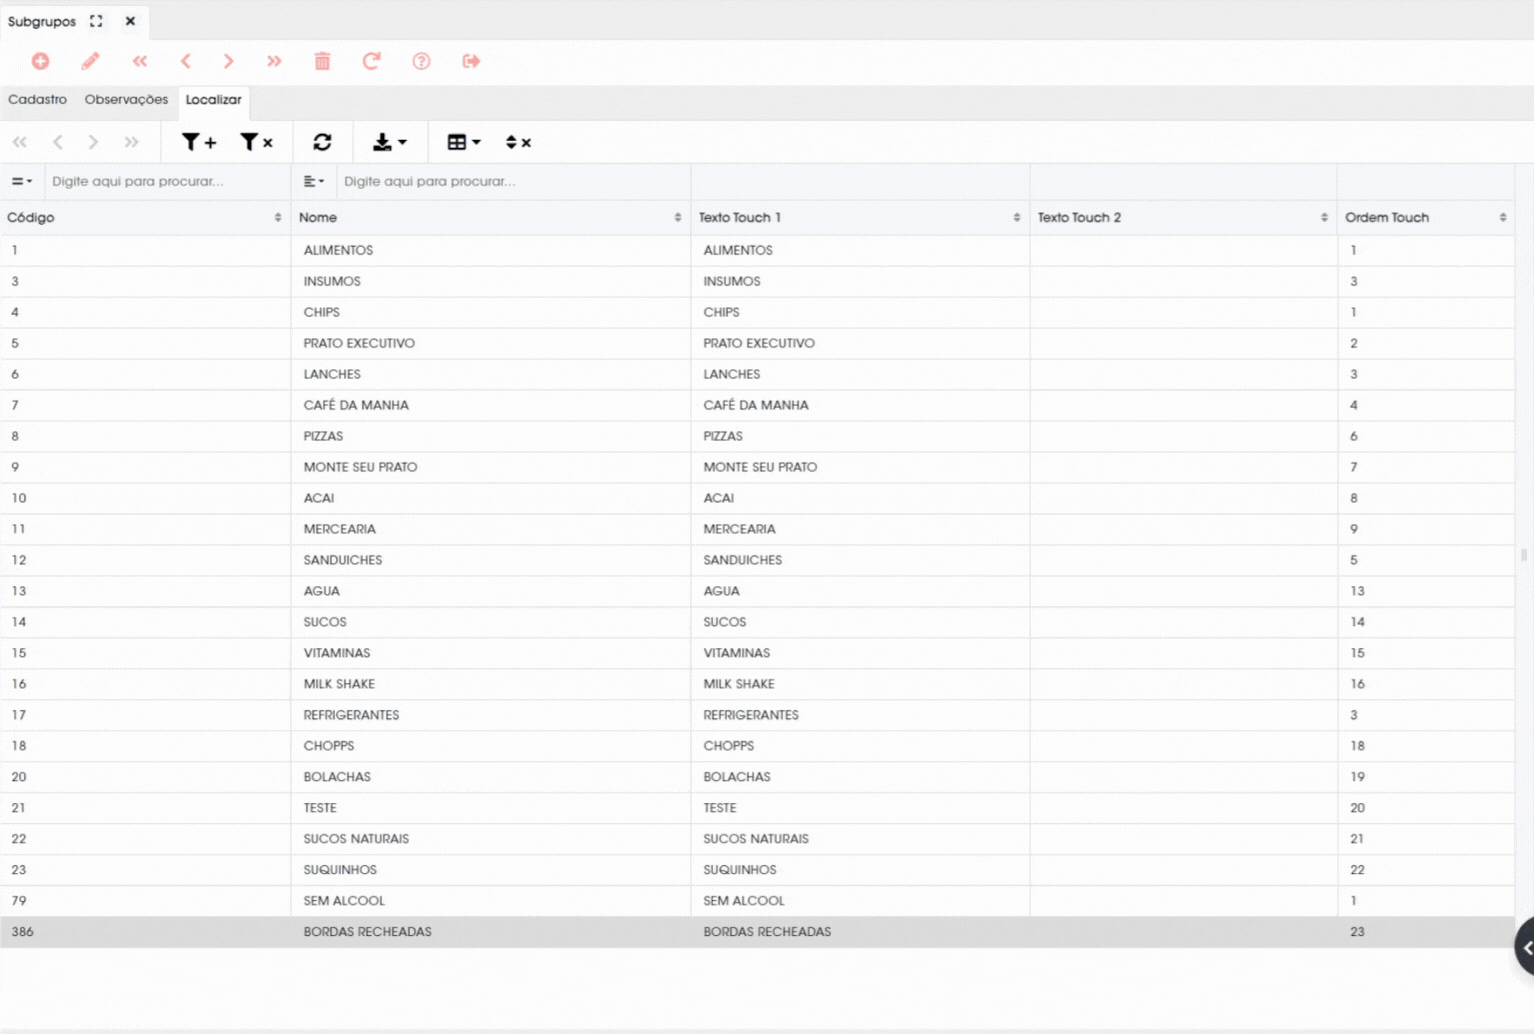
Task: Reload the grid with the sync icon
Action: coord(322,142)
